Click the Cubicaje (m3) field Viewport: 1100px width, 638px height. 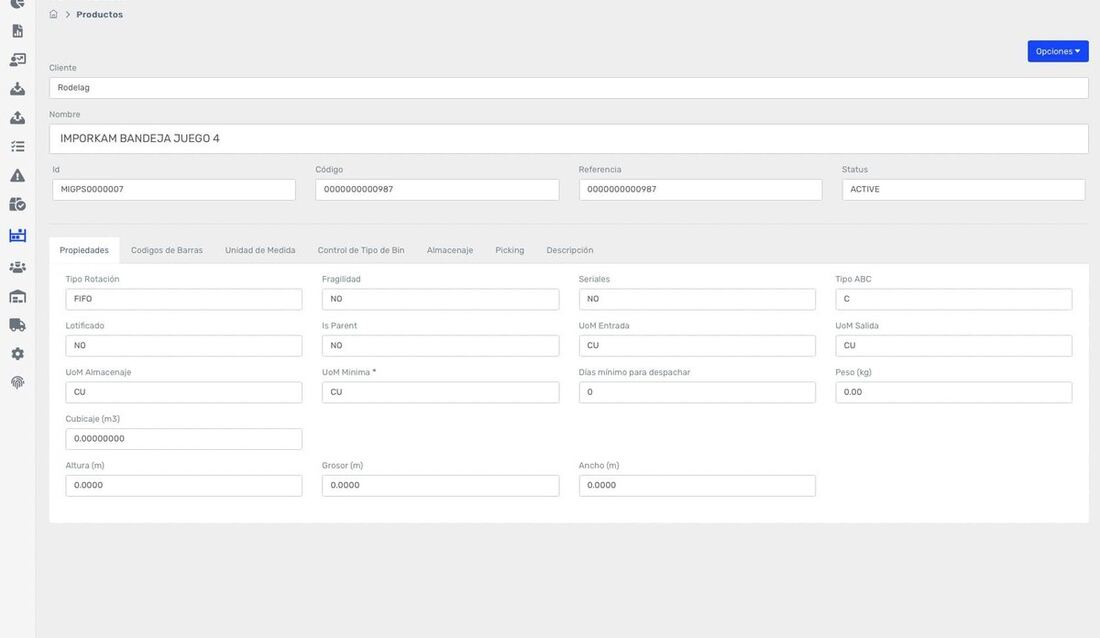[x=184, y=439]
